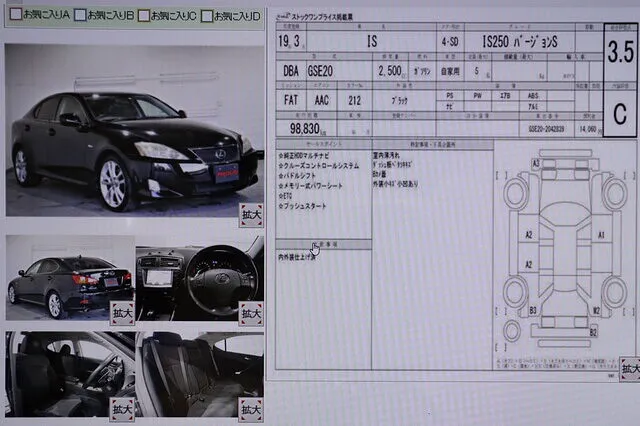Viewport: 640px width, 426px height.
Task: Tick the お気に入りB checkbox
Action: [80, 15]
